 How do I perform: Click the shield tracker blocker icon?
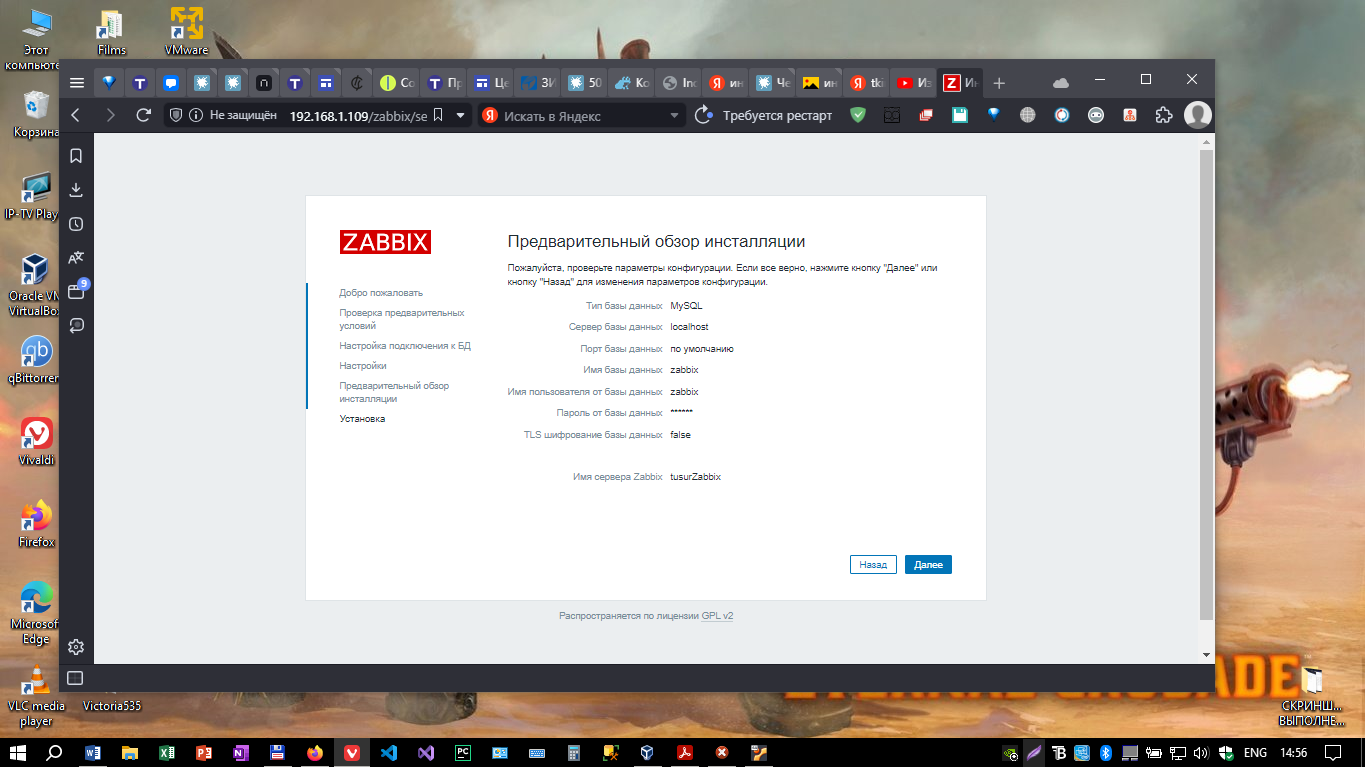coord(175,115)
